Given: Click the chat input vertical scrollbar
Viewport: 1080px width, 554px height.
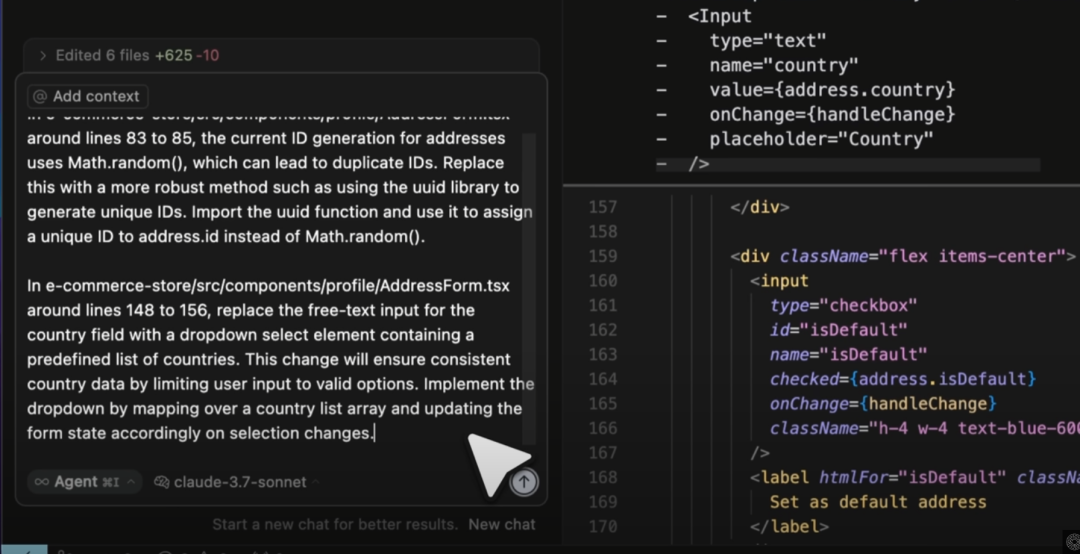Looking at the screenshot, I should click(x=529, y=289).
